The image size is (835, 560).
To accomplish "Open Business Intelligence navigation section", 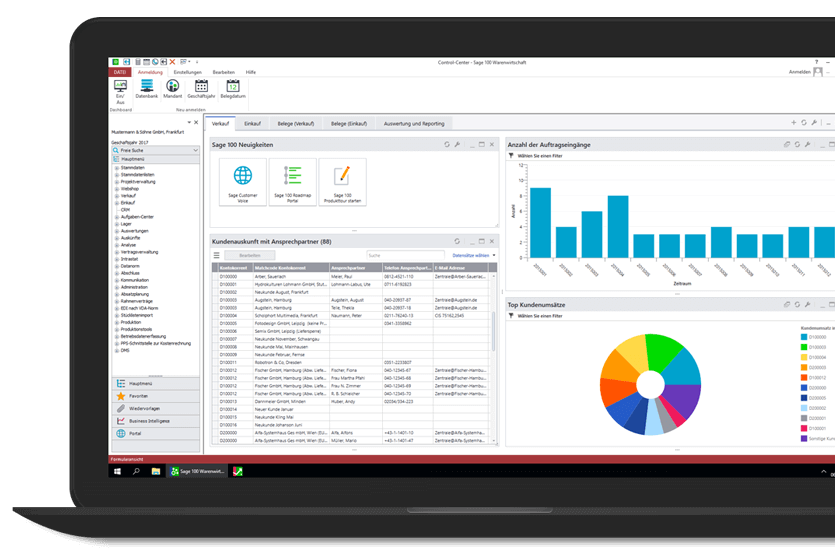I will 156,421.
